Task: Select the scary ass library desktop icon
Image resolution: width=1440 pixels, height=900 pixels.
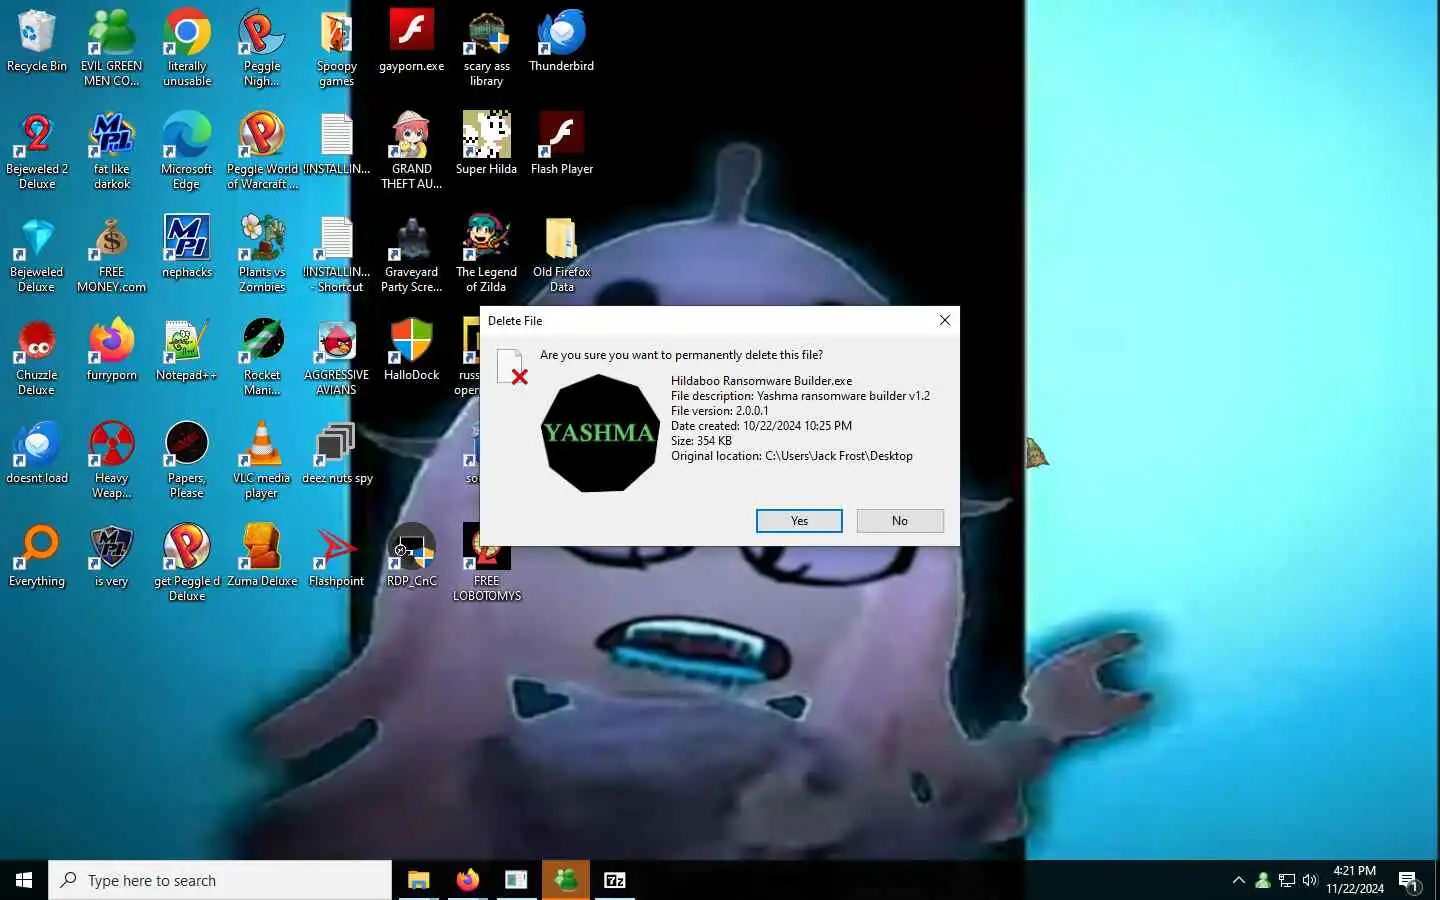Action: coord(487,48)
